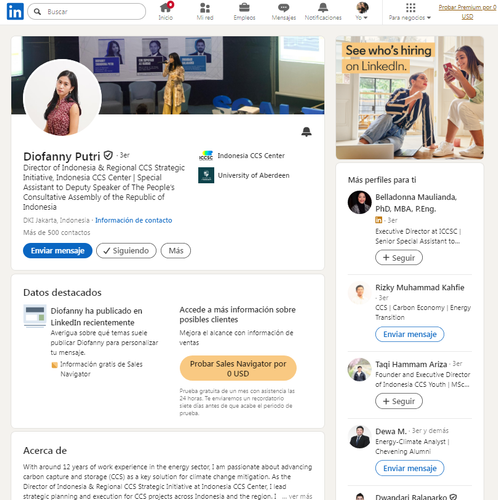498x500 pixels.
Task: Click Probar Sales Navigator por 0 USD
Action: coord(238,368)
